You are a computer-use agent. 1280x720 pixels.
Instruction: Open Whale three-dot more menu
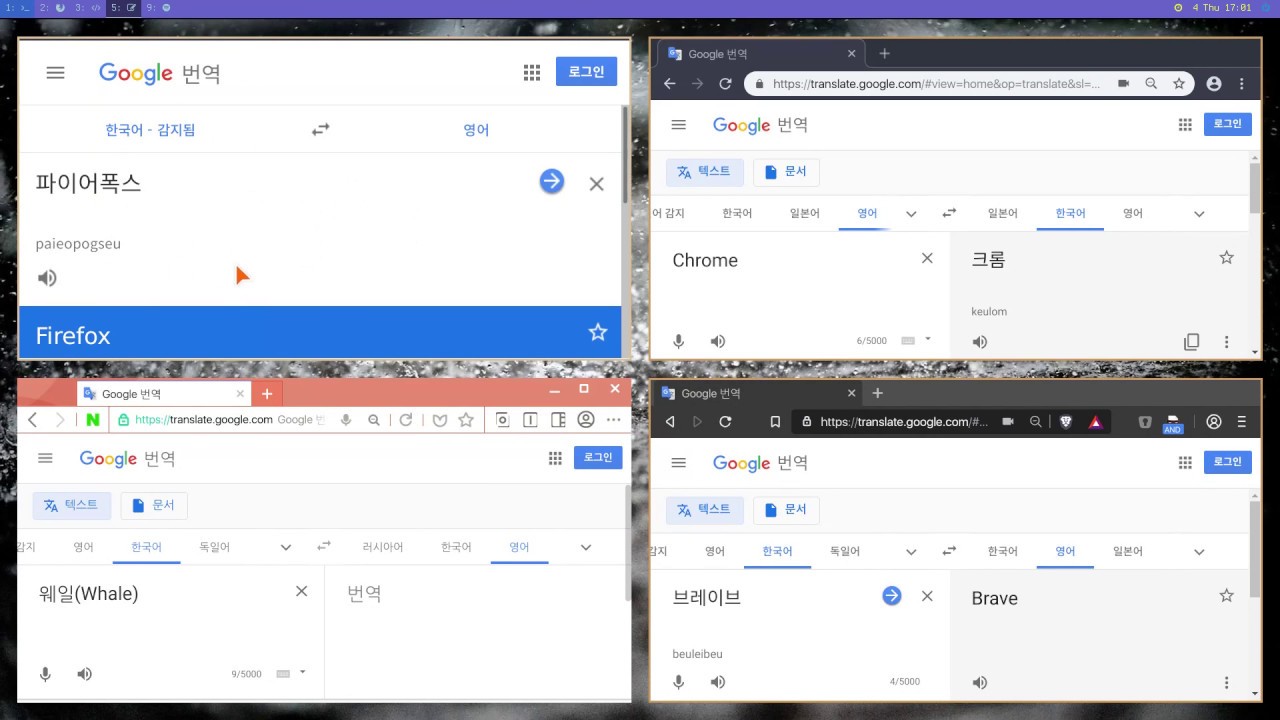(613, 420)
